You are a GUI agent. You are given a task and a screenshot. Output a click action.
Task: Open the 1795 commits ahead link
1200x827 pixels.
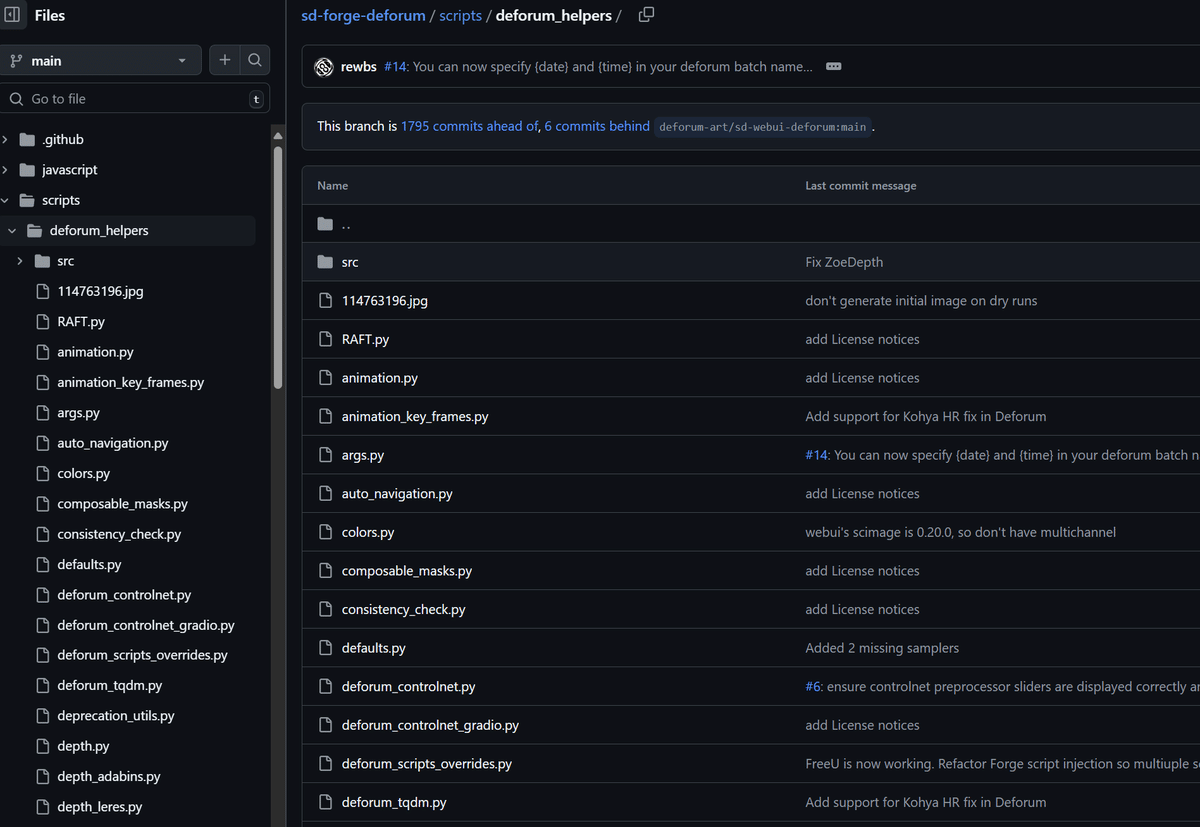[469, 126]
